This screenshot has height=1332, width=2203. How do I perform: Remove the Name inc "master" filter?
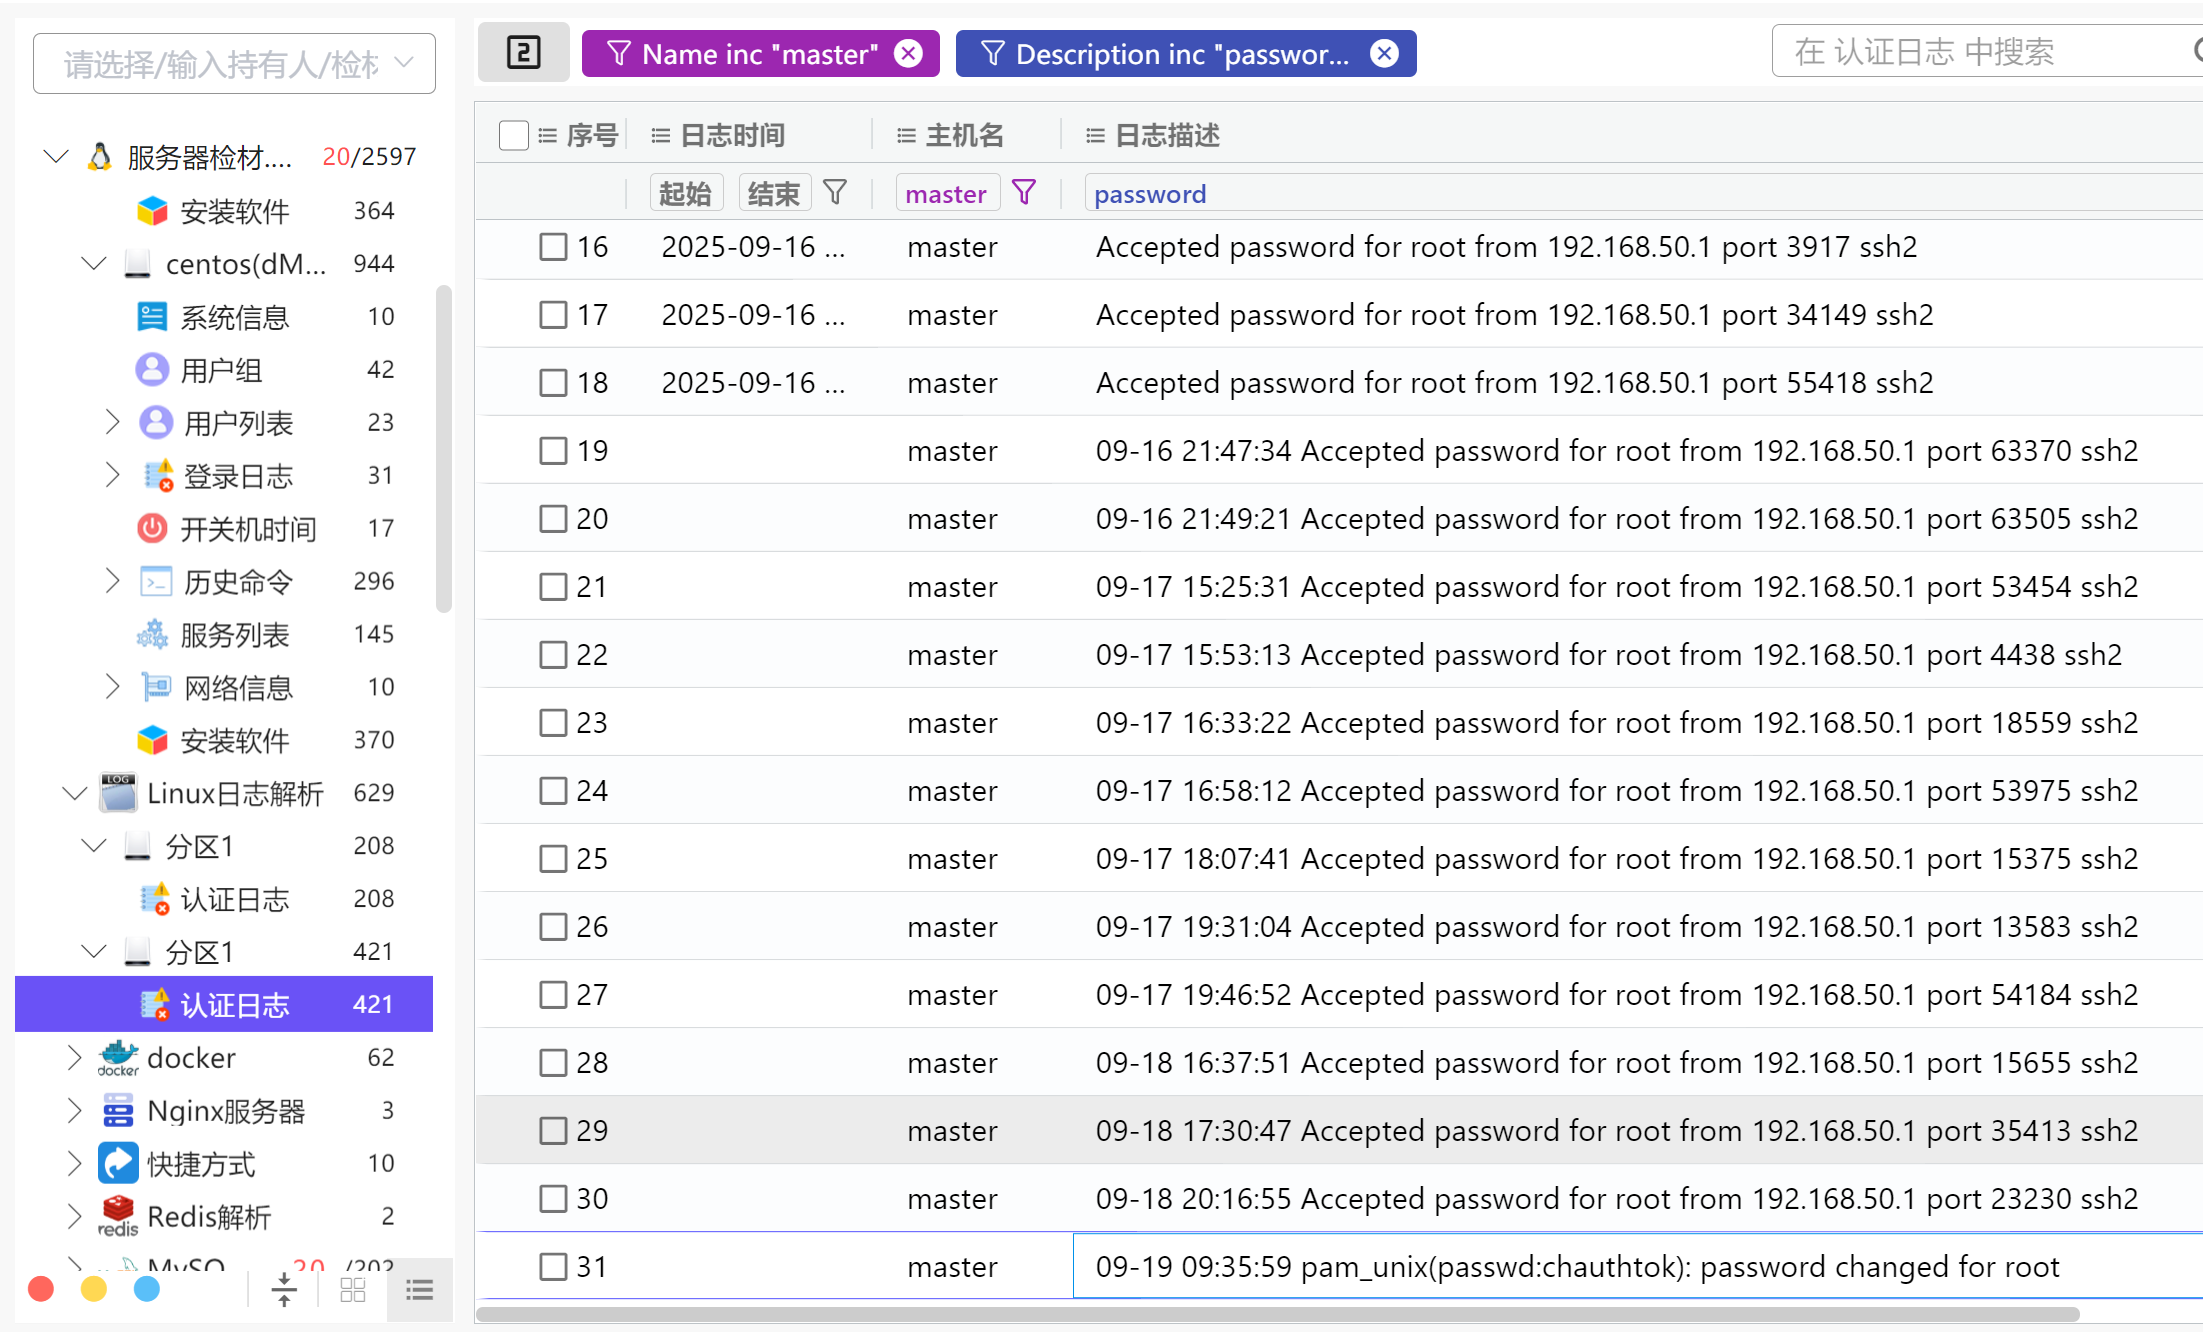click(x=908, y=53)
